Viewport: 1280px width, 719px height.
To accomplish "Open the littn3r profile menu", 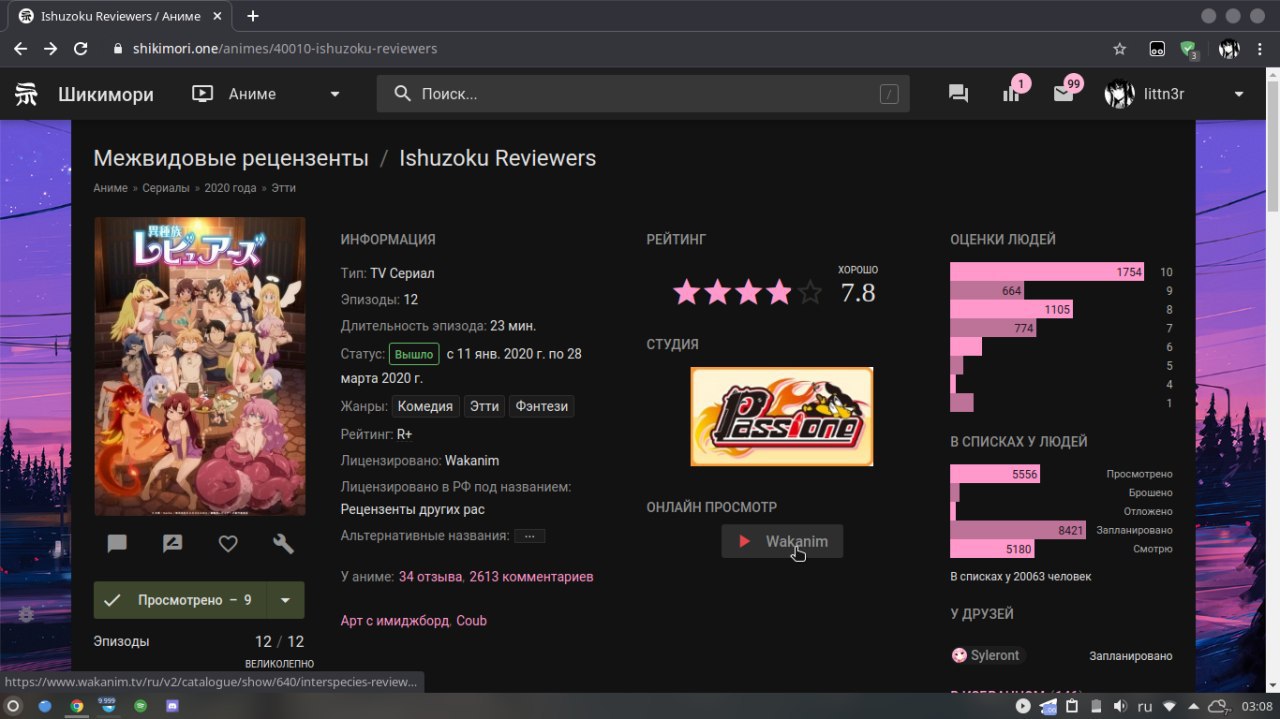I will (1175, 94).
